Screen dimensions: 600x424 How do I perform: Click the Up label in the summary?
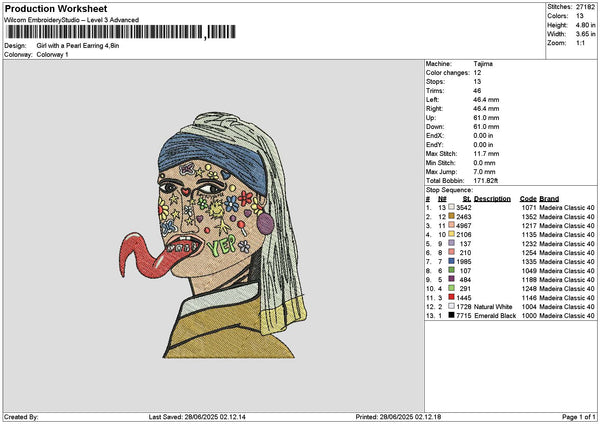pyautogui.click(x=430, y=118)
